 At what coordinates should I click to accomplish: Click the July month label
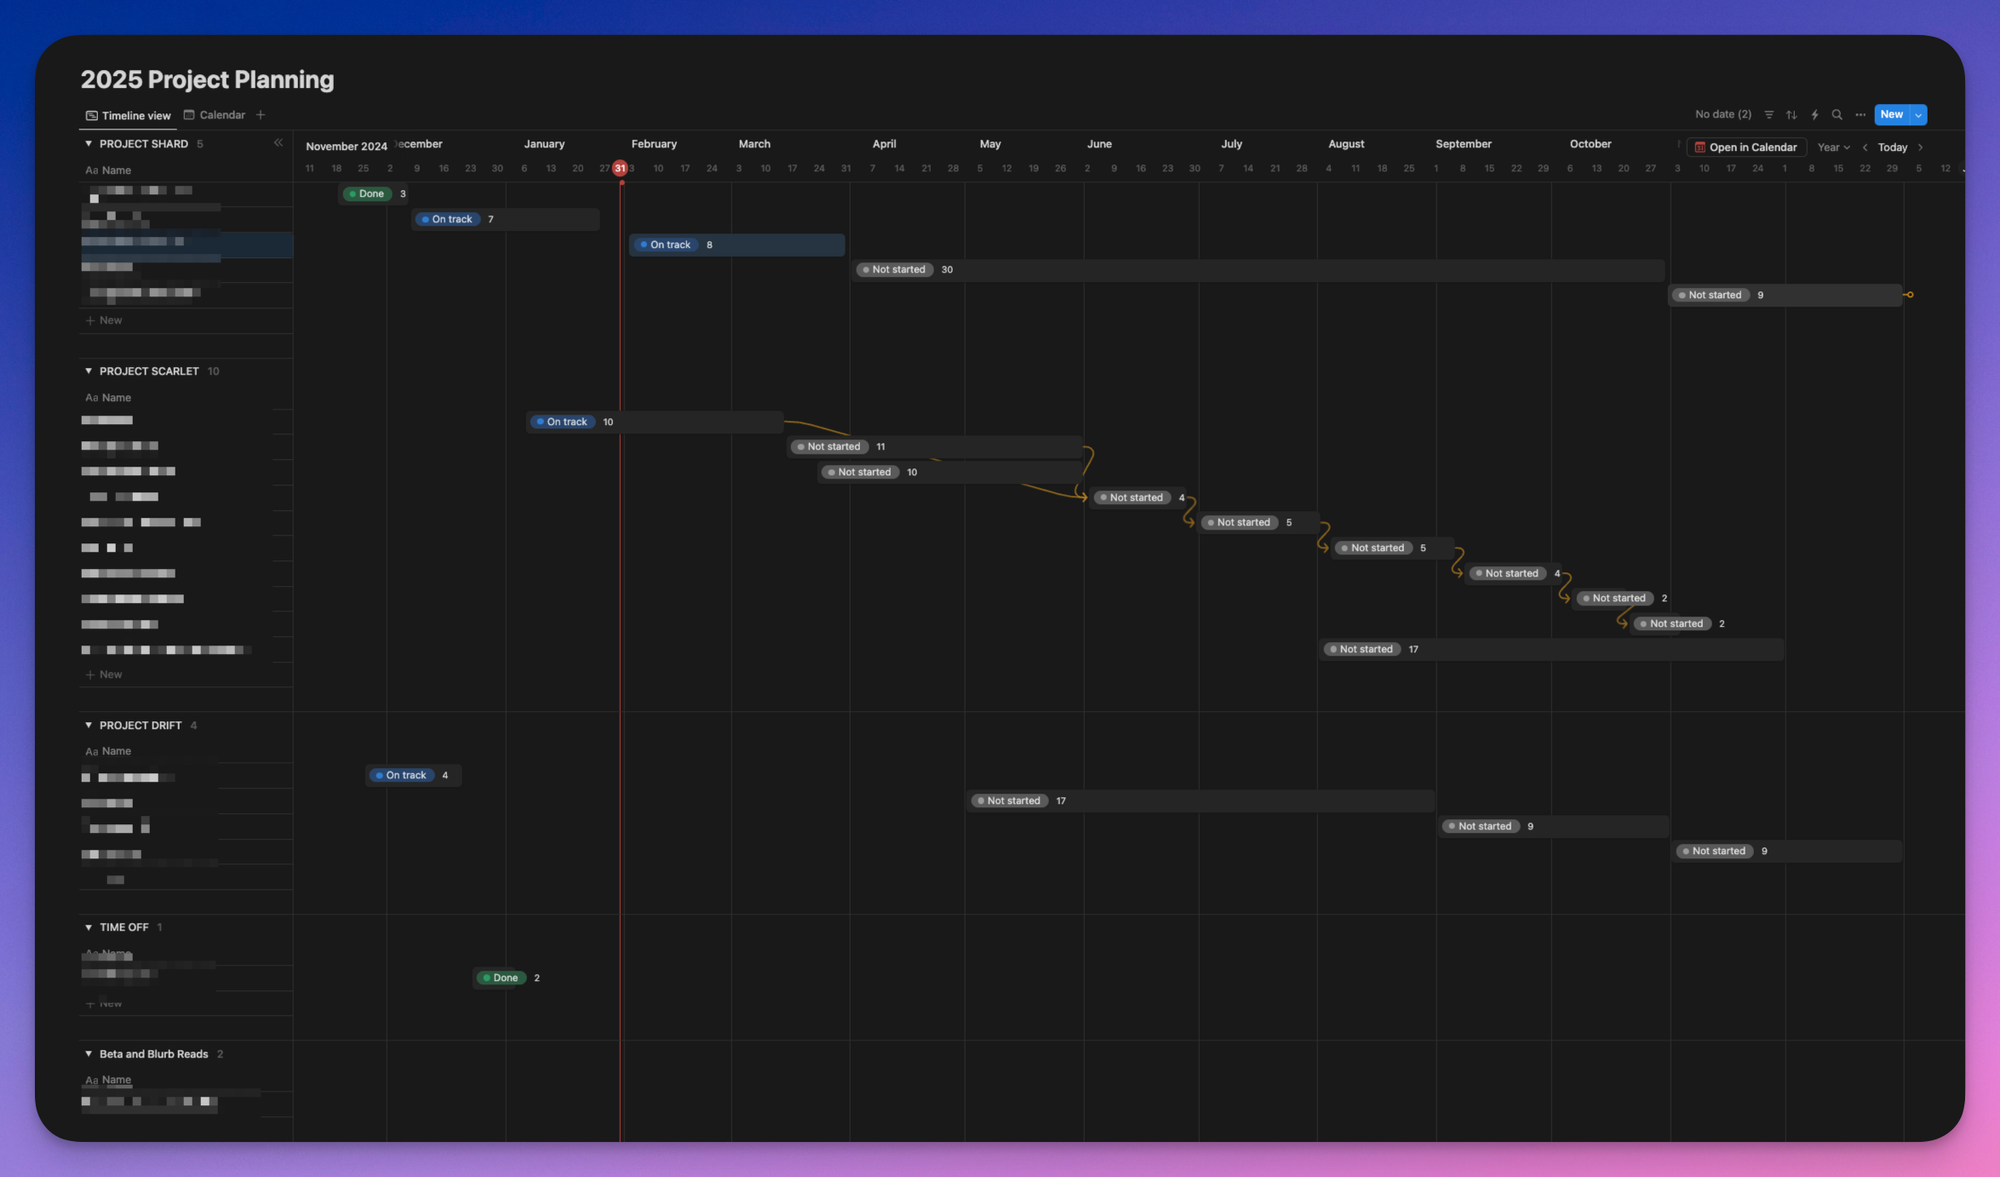pyautogui.click(x=1231, y=144)
